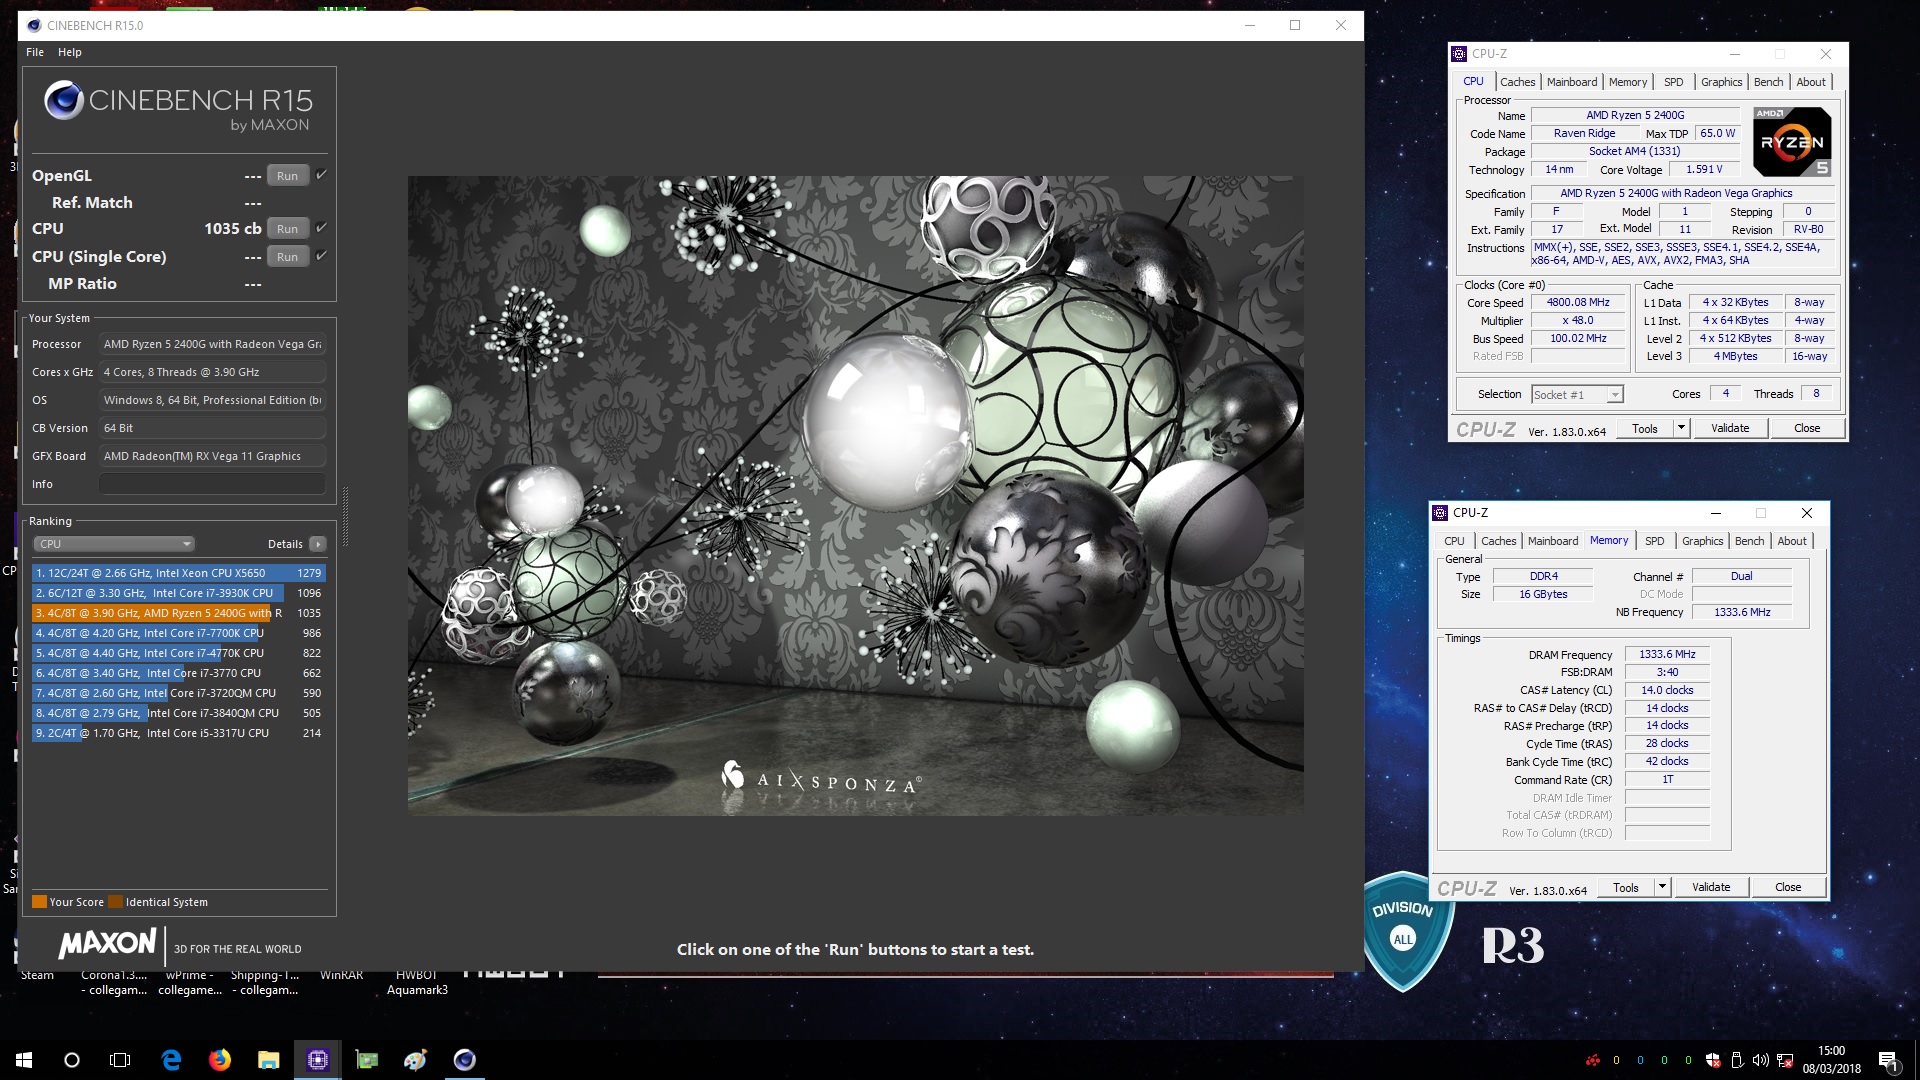The width and height of the screenshot is (1920, 1080).
Task: Open the Socket #1 selection dropdown
Action: pyautogui.click(x=1577, y=395)
